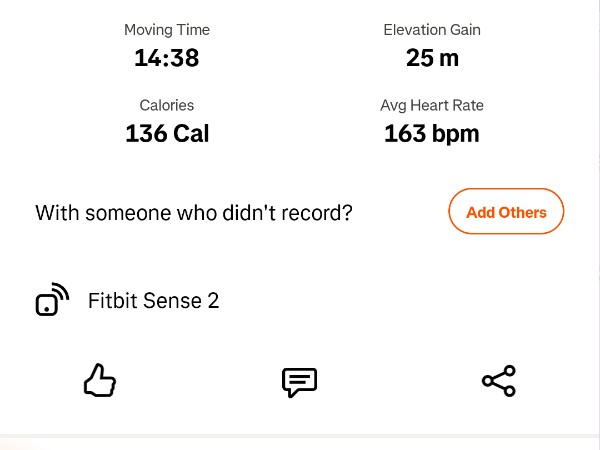Give kudos with the thumbs-up icon
The width and height of the screenshot is (600, 450).
coord(100,381)
